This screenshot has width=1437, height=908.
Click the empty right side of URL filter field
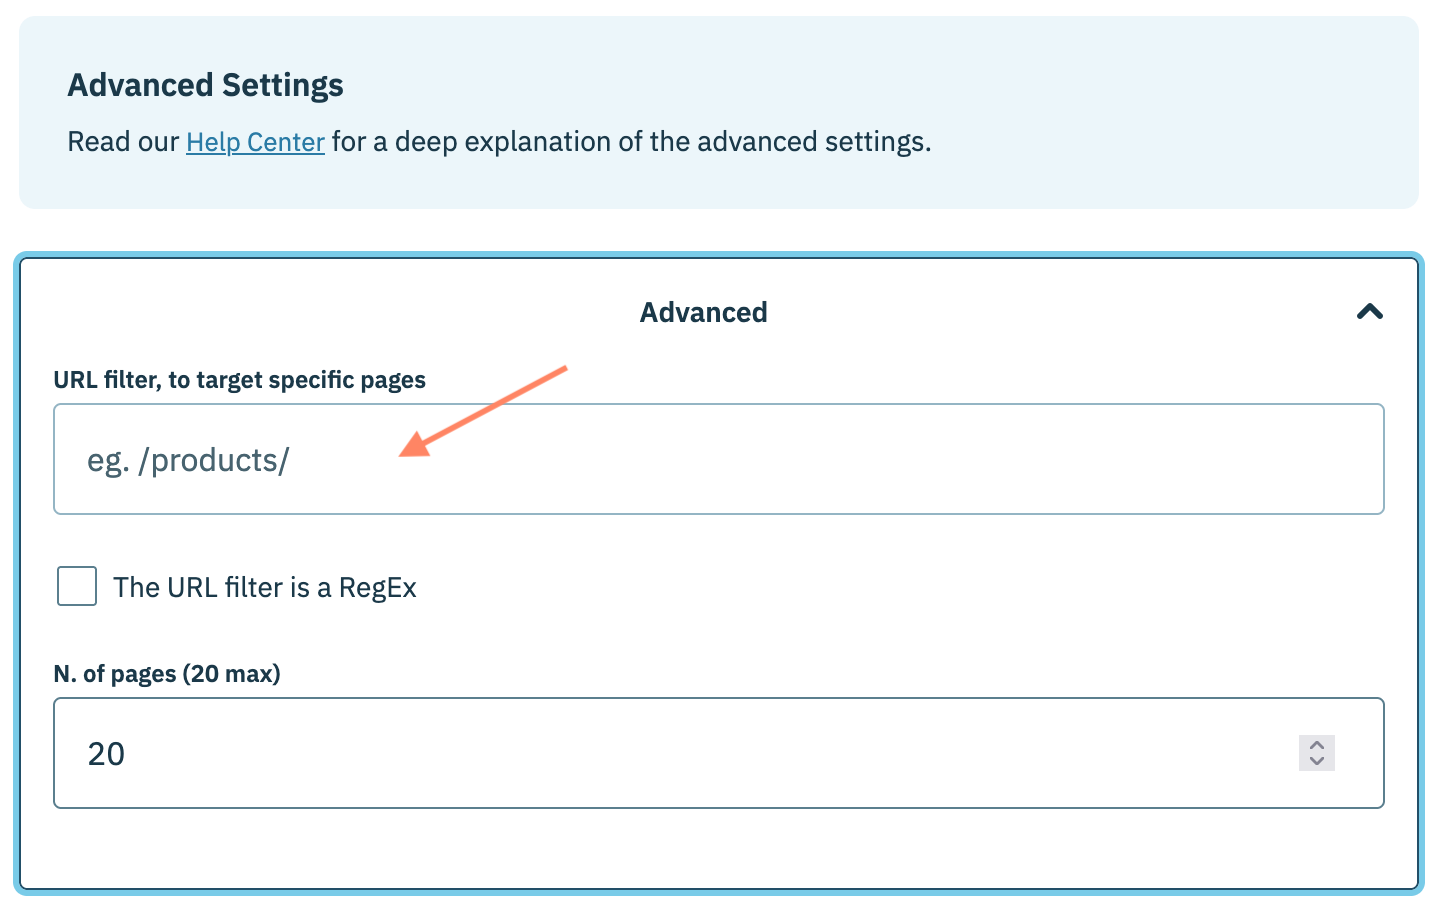[x=1100, y=459]
